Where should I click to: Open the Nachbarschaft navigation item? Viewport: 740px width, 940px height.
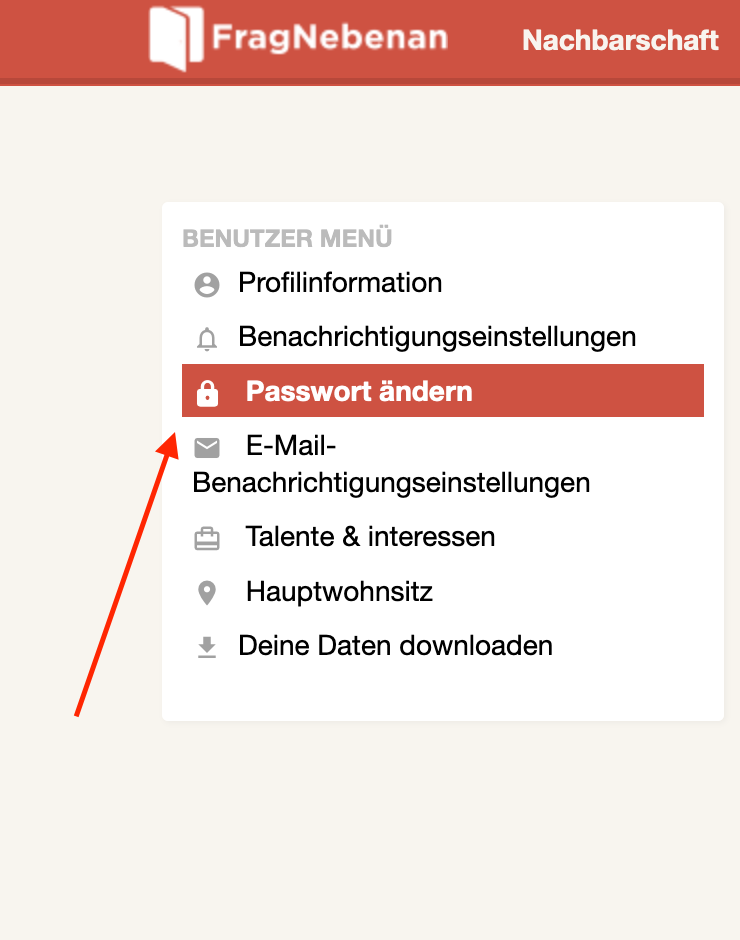(620, 40)
